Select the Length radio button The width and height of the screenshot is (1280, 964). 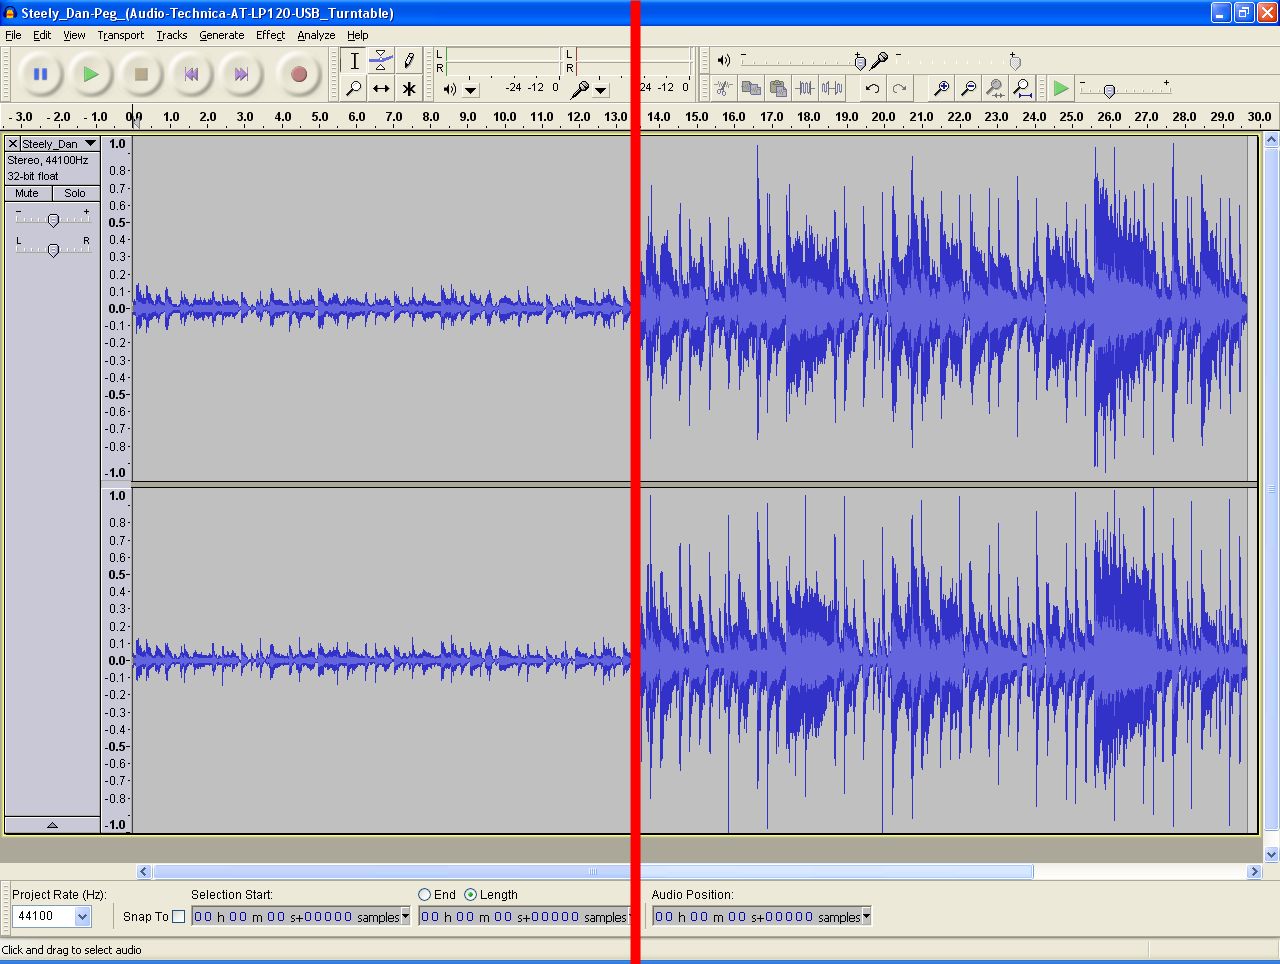470,895
